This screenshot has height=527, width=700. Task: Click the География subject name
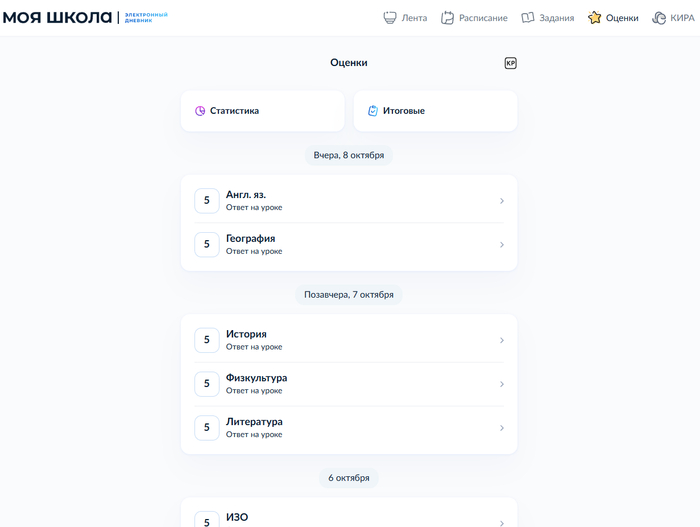(x=250, y=238)
